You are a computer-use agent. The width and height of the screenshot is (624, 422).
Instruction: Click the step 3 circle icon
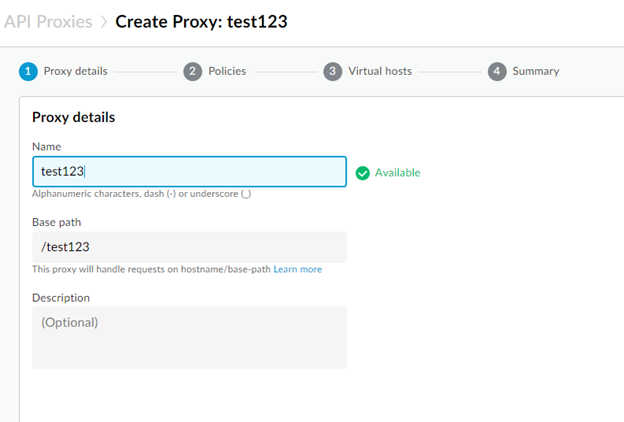332,71
